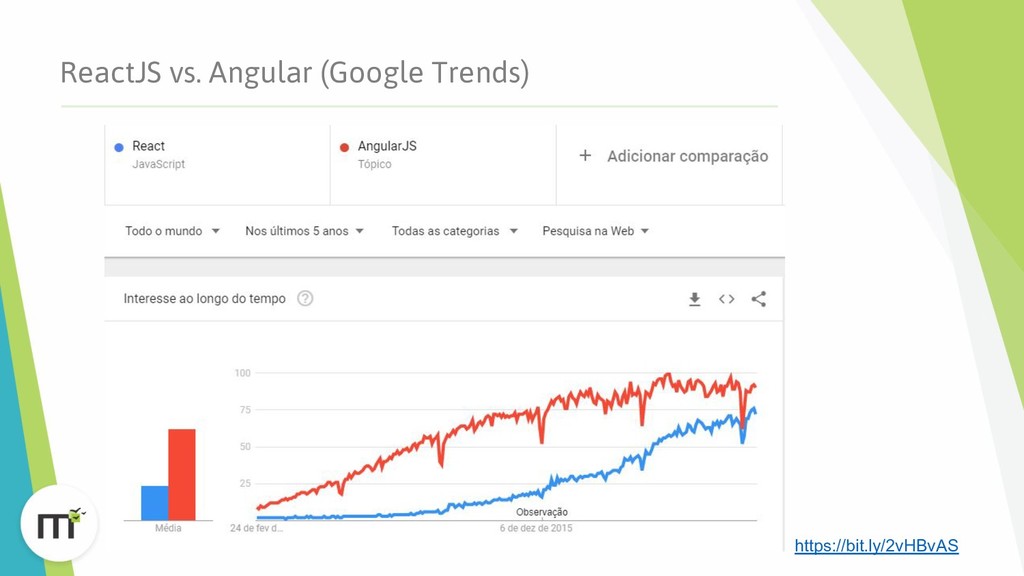
Task: Open the embed code icon
Action: click(x=726, y=299)
